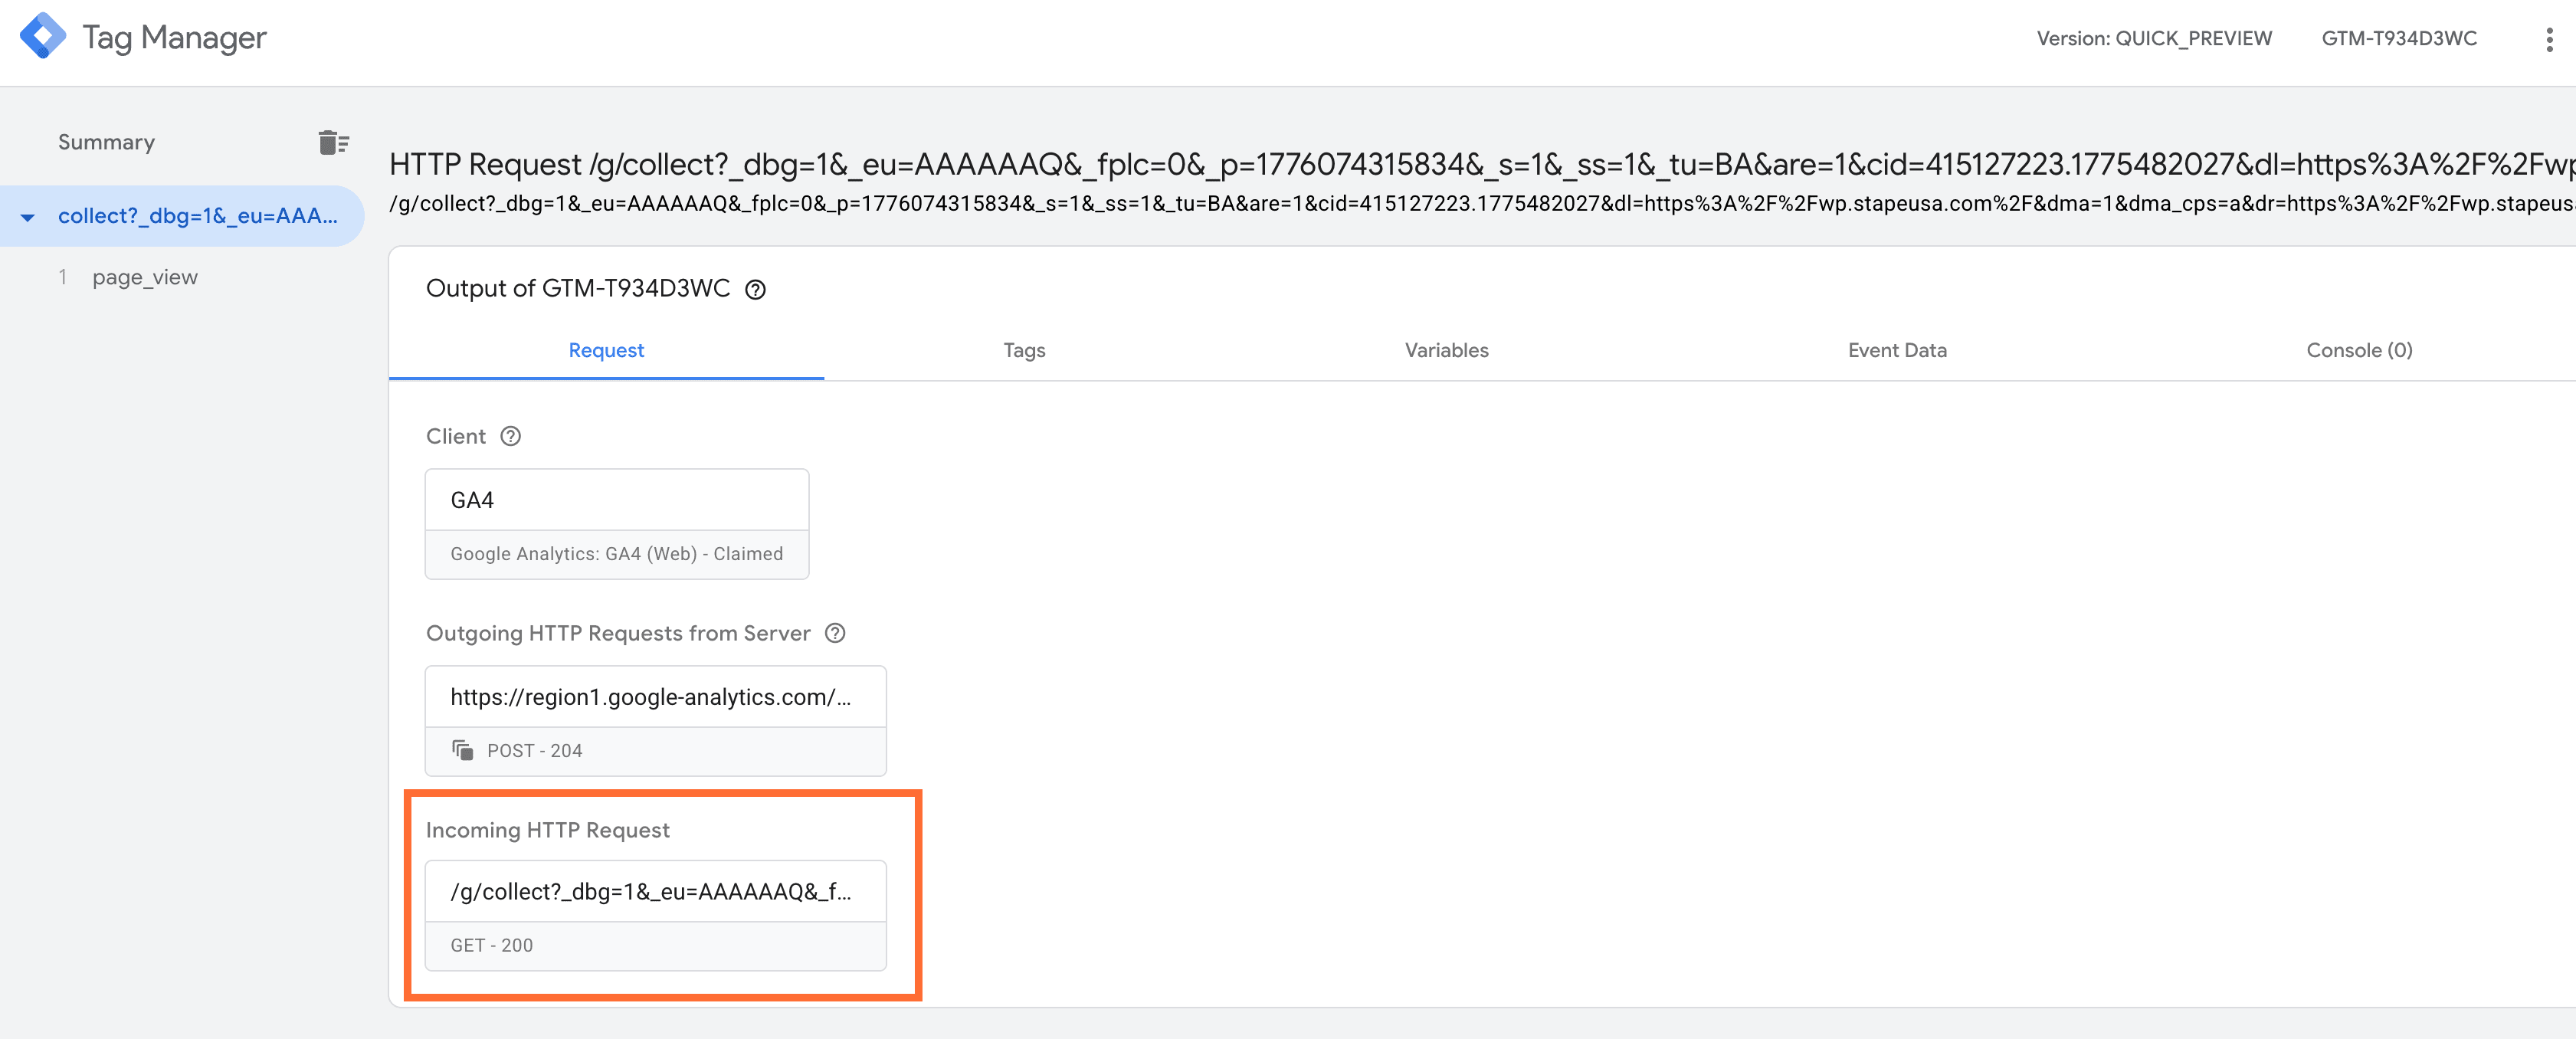2576x1039 pixels.
Task: Switch to the Tags tab
Action: click(x=1024, y=350)
